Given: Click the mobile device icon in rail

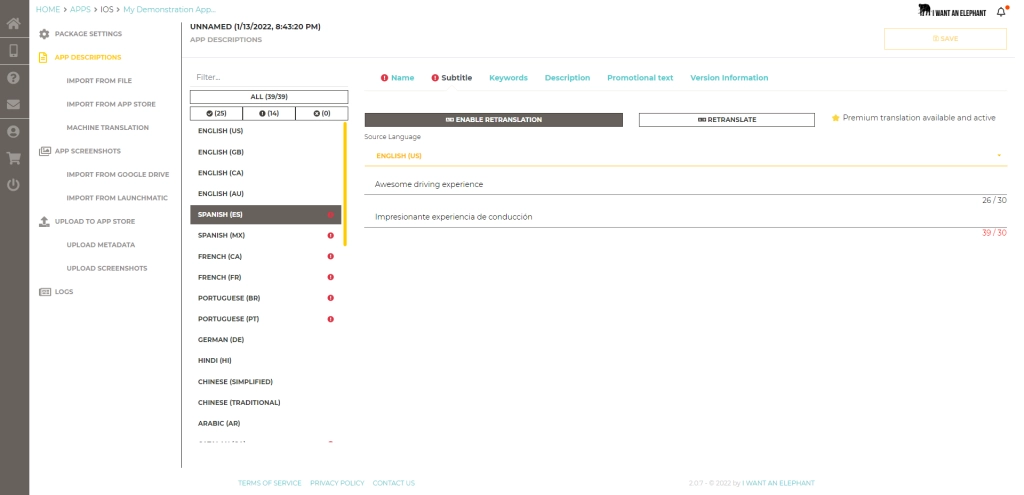Looking at the screenshot, I should point(13,51).
